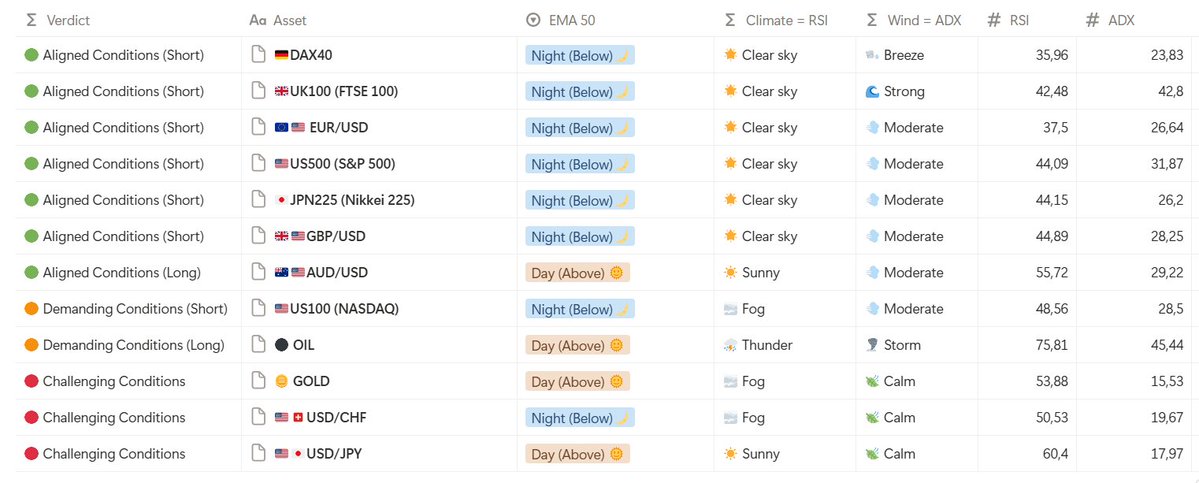Open the page icon beside JPN225 (Nikkei 225)

click(259, 200)
